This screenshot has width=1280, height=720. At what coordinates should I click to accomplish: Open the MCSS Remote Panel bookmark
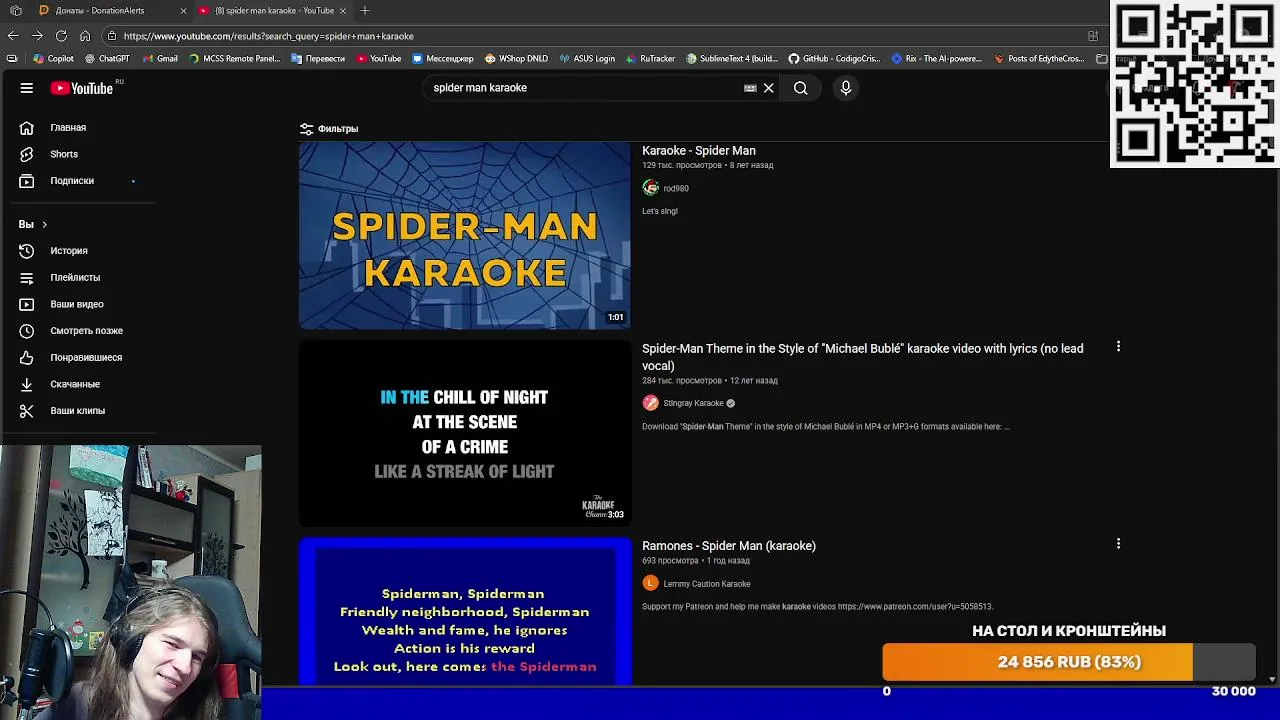[235, 59]
